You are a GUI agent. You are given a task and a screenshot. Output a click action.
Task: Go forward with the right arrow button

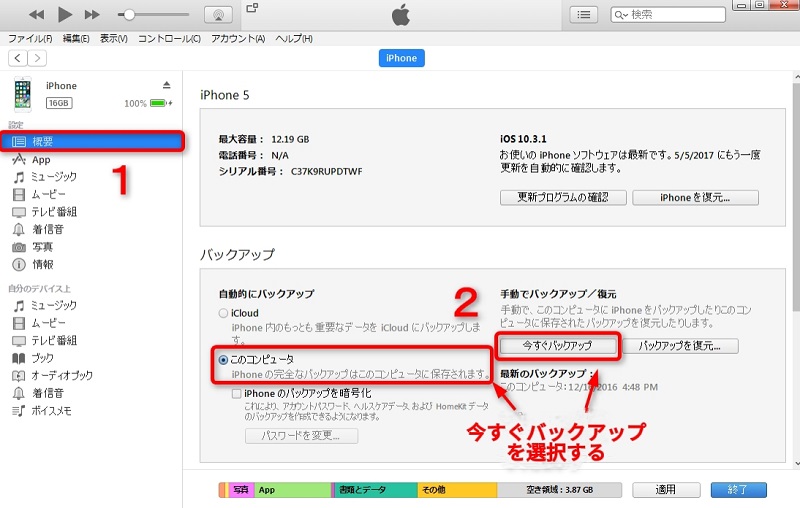(37, 58)
